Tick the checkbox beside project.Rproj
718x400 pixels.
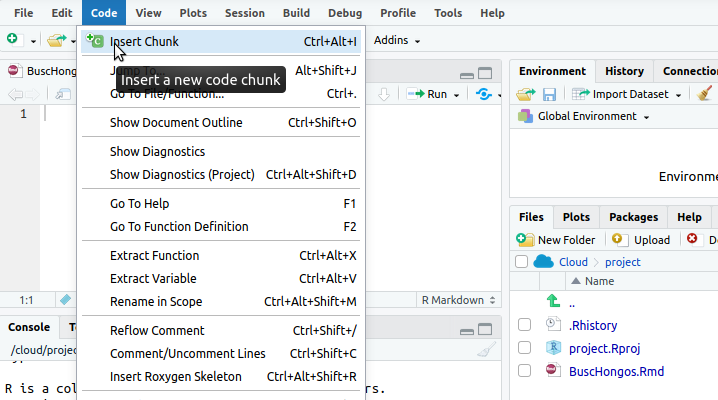[x=524, y=348]
